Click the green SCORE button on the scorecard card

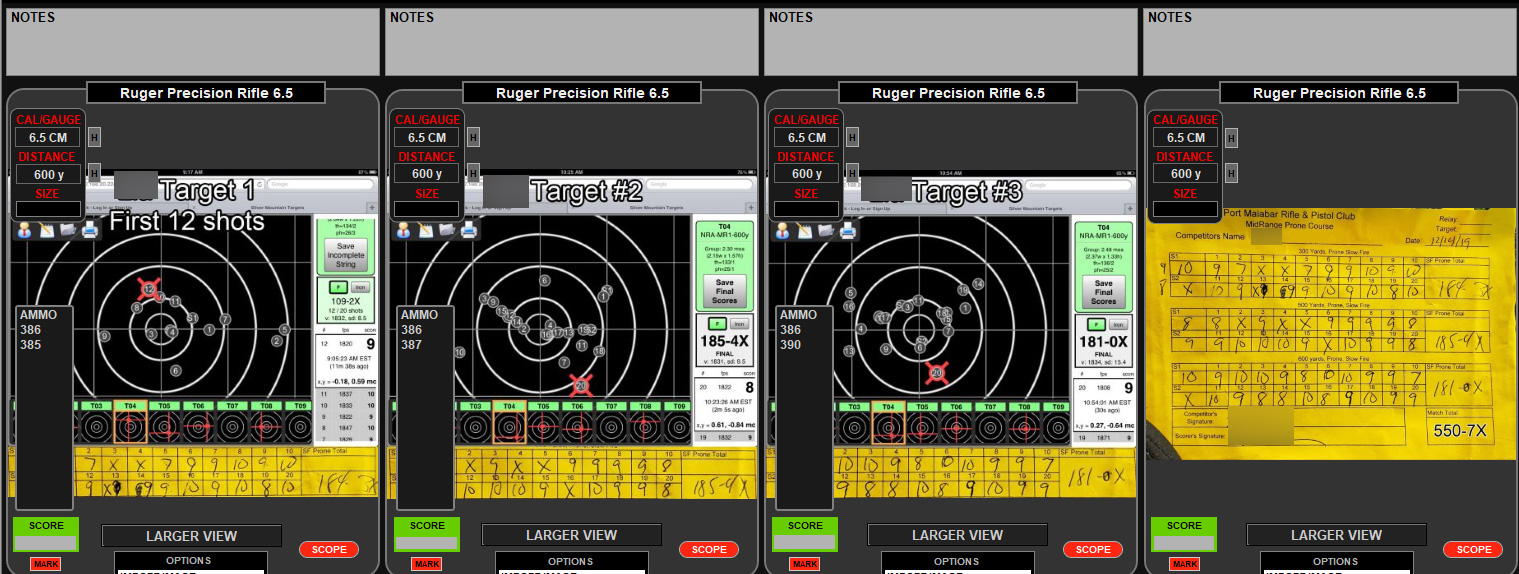pos(1184,534)
